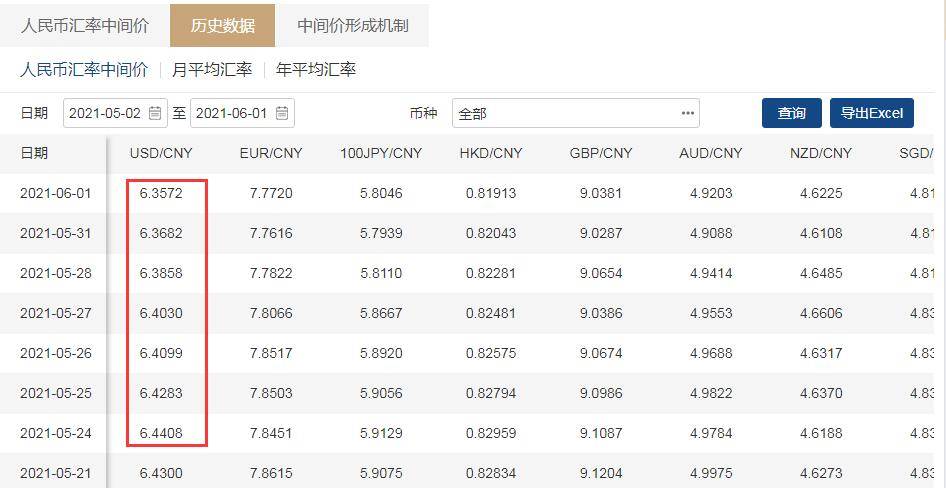The width and height of the screenshot is (946, 488).
Task: Click the USD/CNY column header
Action: tap(161, 153)
